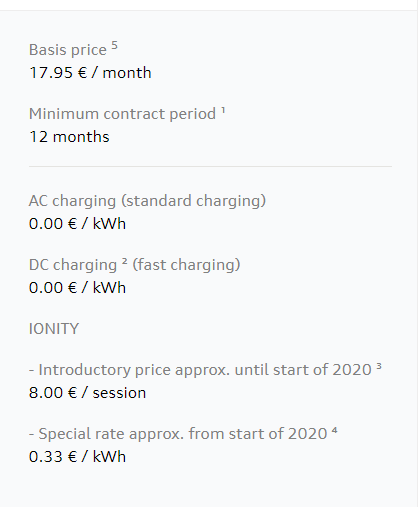
Task: Select the 17.95 € / month value
Action: coord(90,73)
